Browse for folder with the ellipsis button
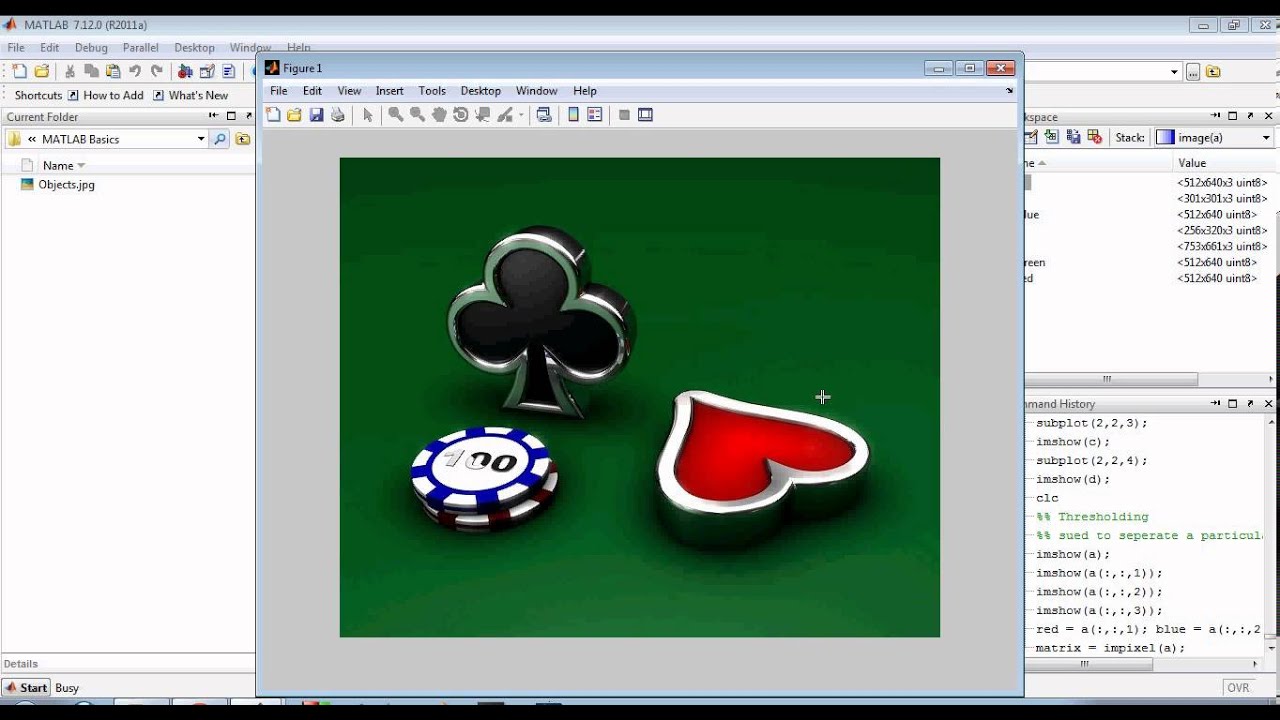This screenshot has height=720, width=1280. pyautogui.click(x=1193, y=71)
